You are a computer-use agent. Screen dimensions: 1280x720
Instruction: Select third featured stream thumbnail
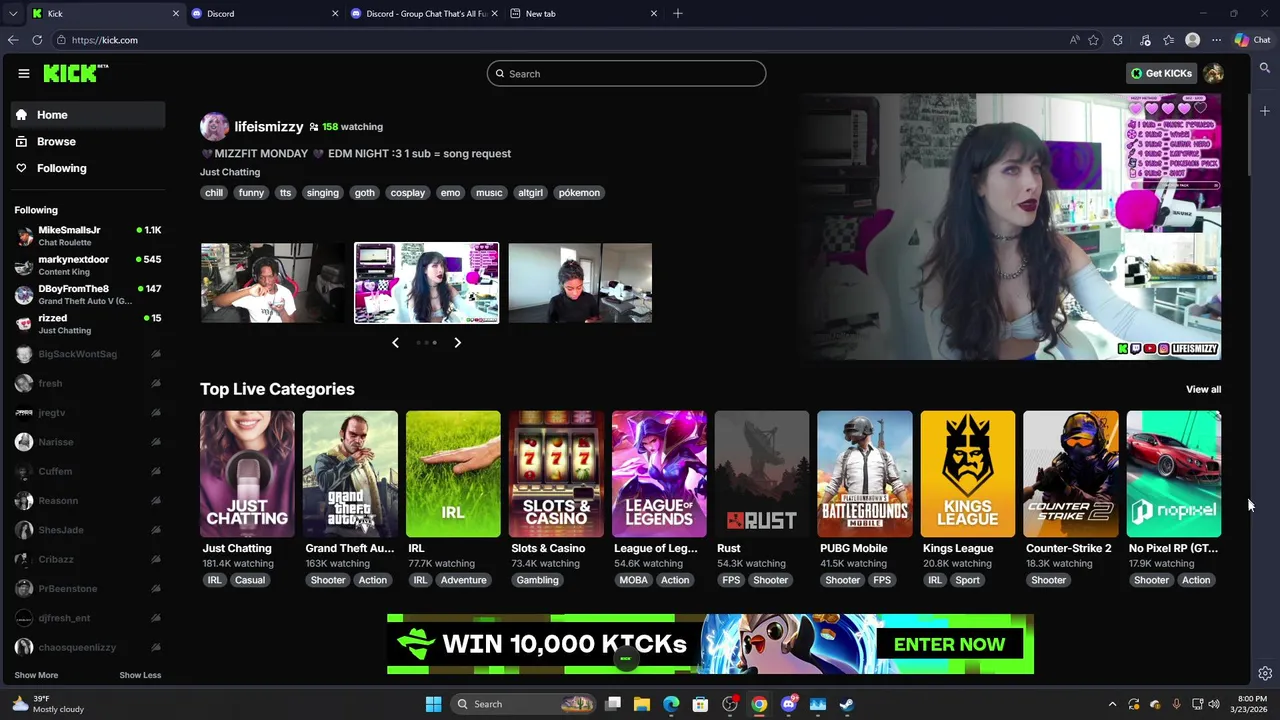click(x=580, y=283)
